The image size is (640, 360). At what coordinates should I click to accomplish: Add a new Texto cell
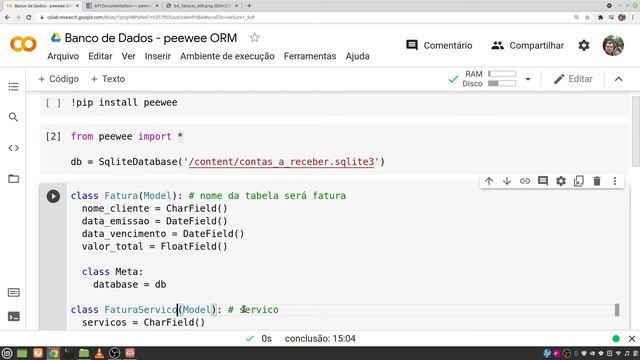click(x=108, y=79)
